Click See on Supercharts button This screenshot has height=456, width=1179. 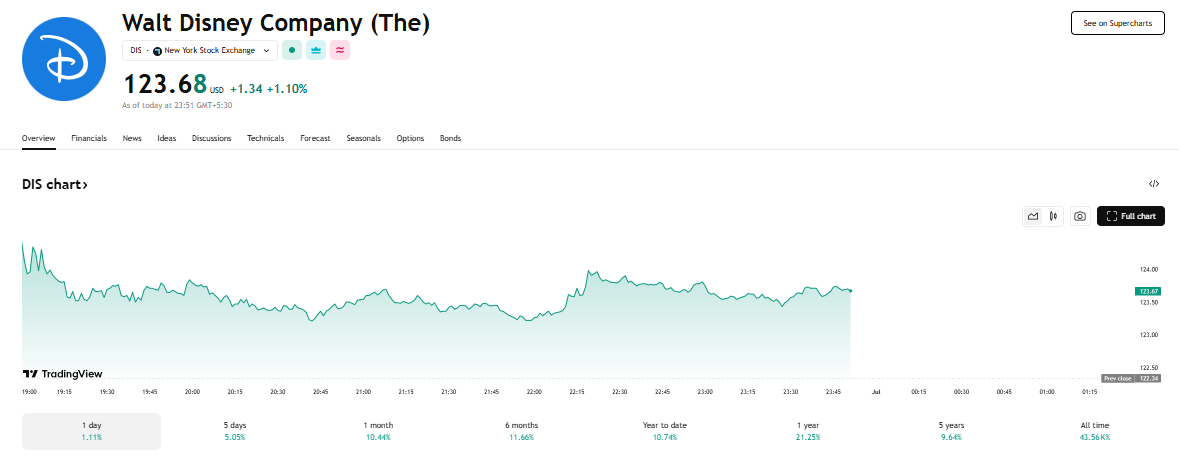point(1117,23)
